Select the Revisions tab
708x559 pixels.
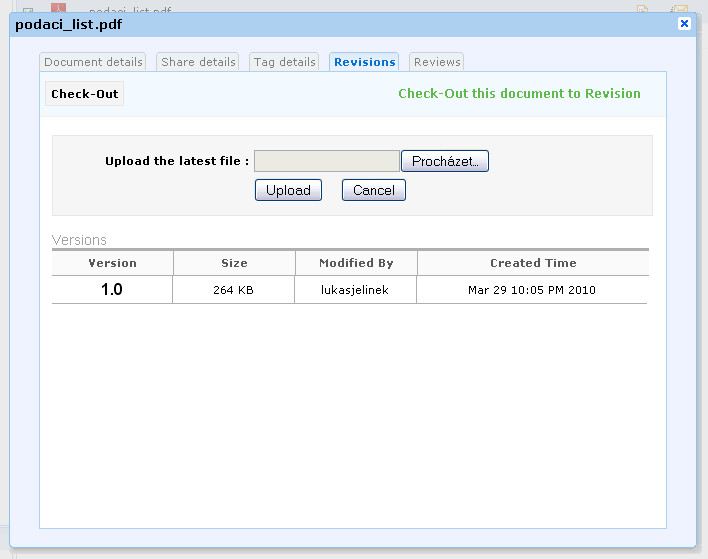click(364, 62)
